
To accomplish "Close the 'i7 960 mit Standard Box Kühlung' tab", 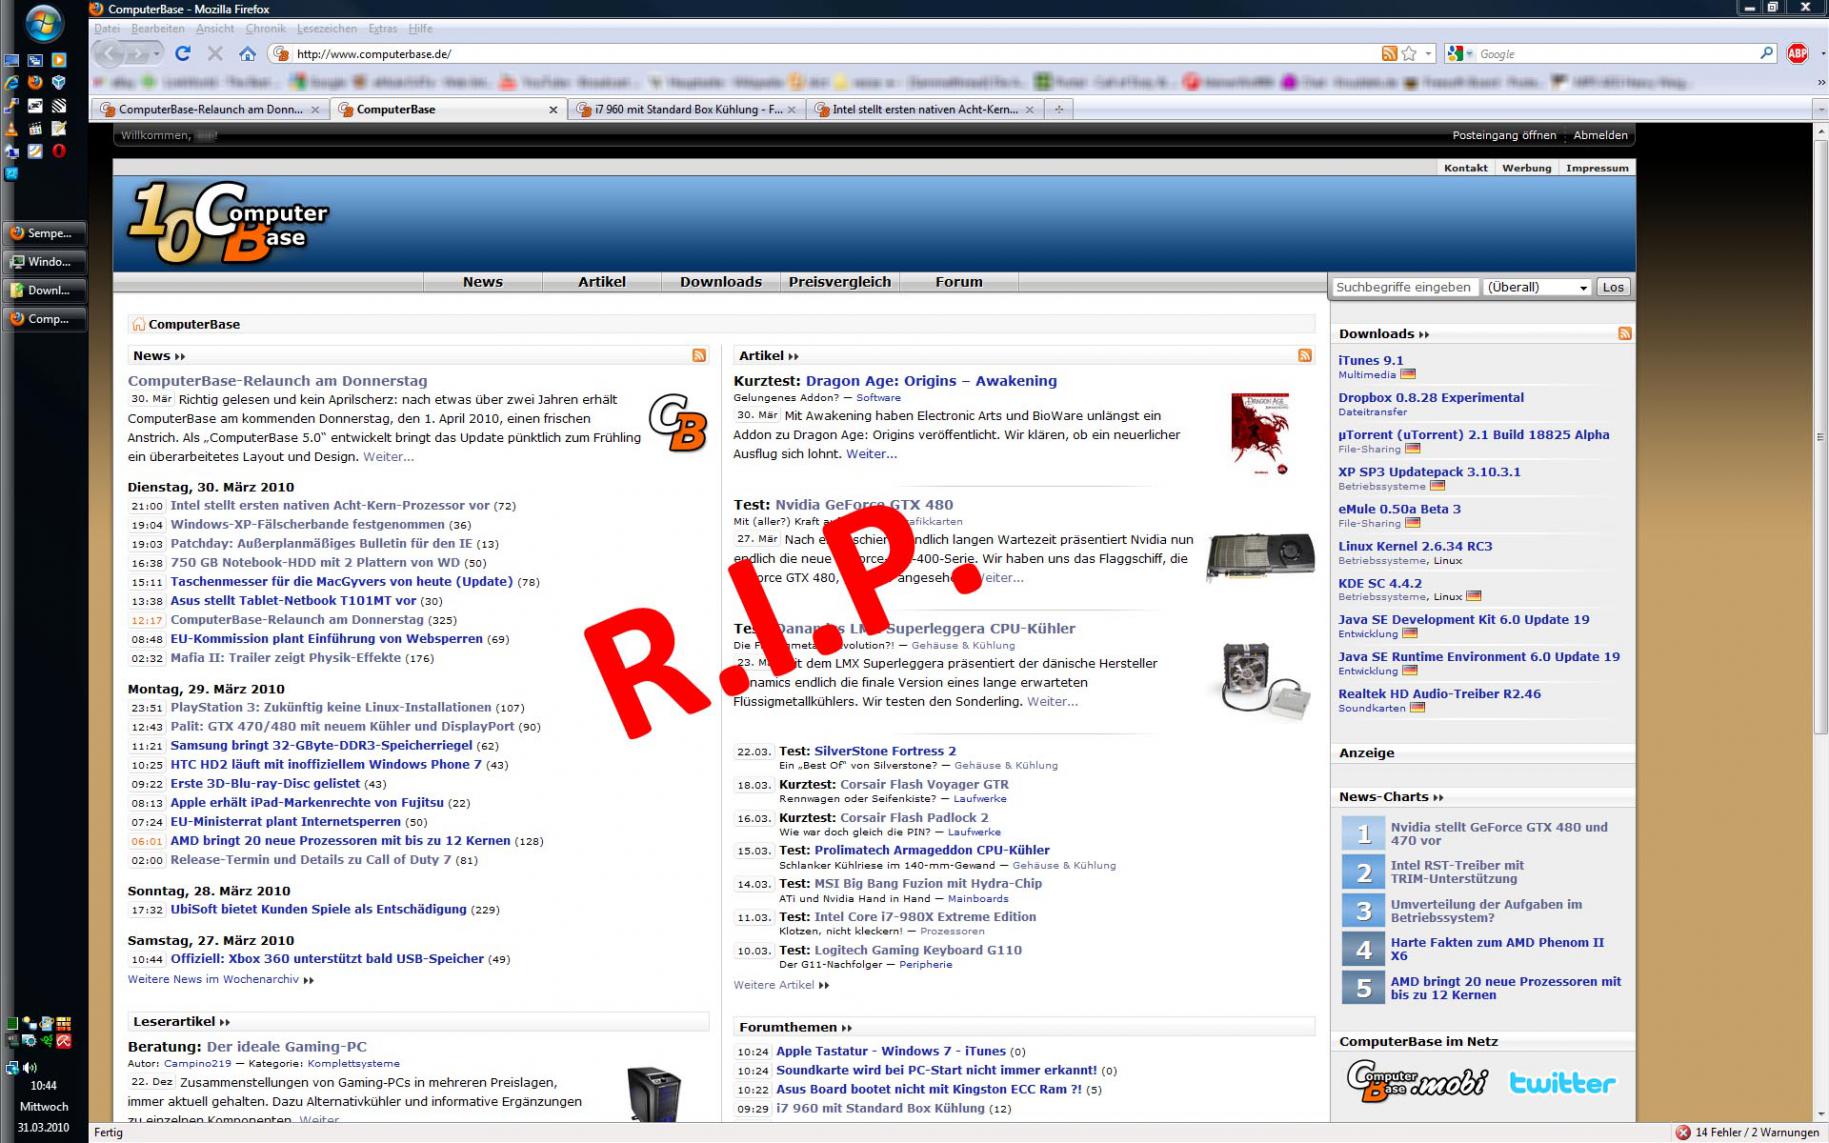I will pyautogui.click(x=792, y=110).
